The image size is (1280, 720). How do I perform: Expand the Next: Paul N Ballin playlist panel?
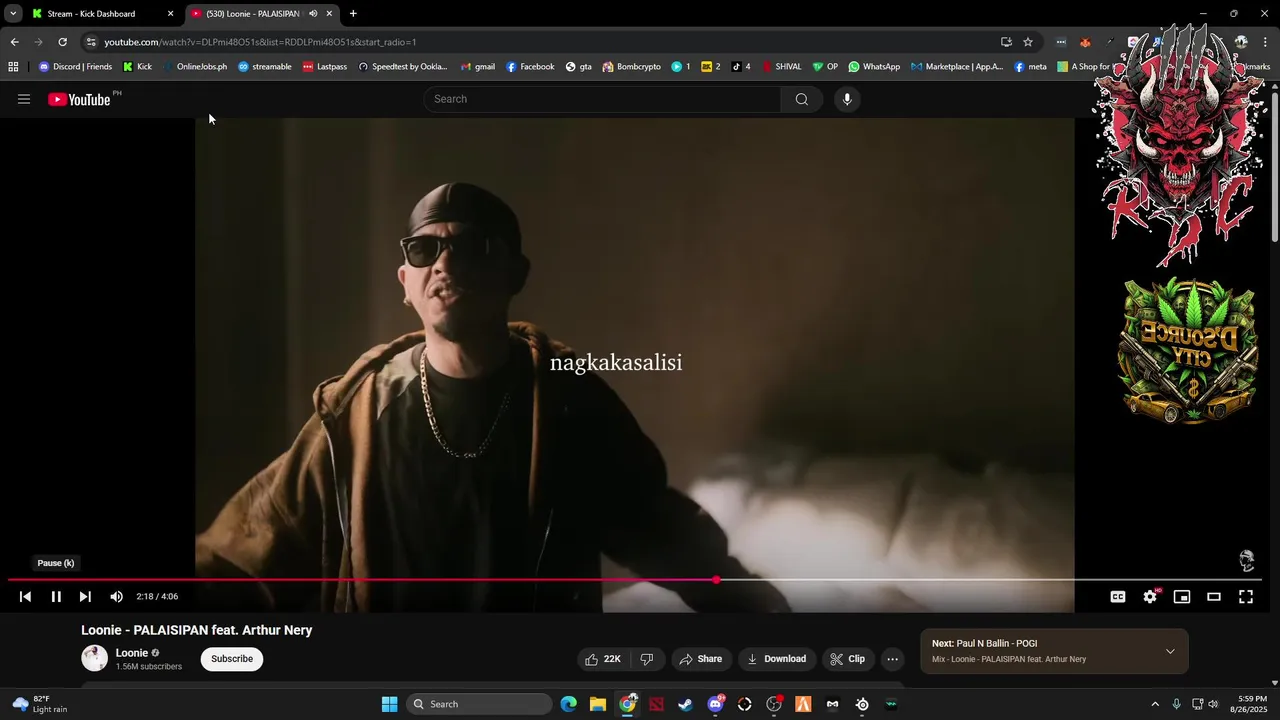pos(1170,651)
